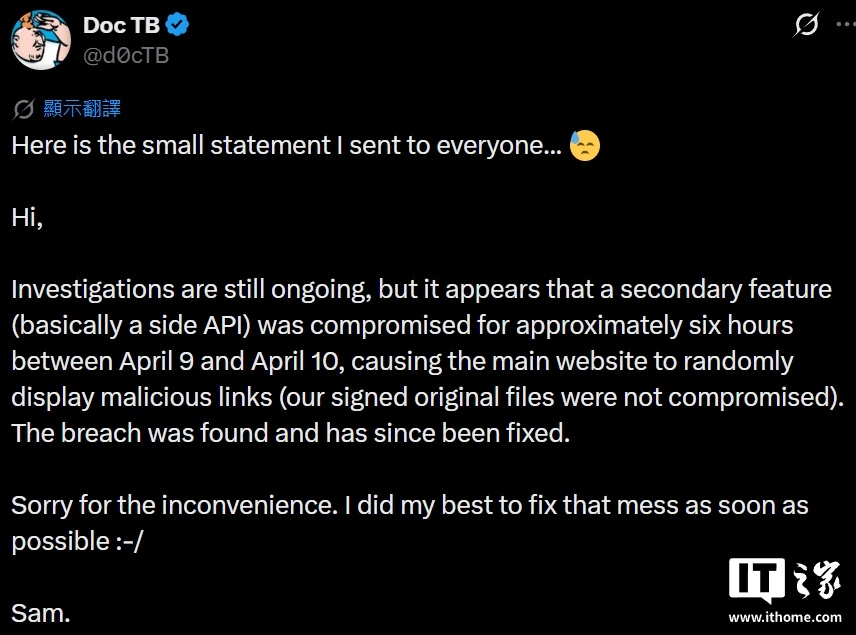Viewport: 856px width, 635px height.
Task: Click the downcast sweat face emoji
Action: click(x=585, y=146)
